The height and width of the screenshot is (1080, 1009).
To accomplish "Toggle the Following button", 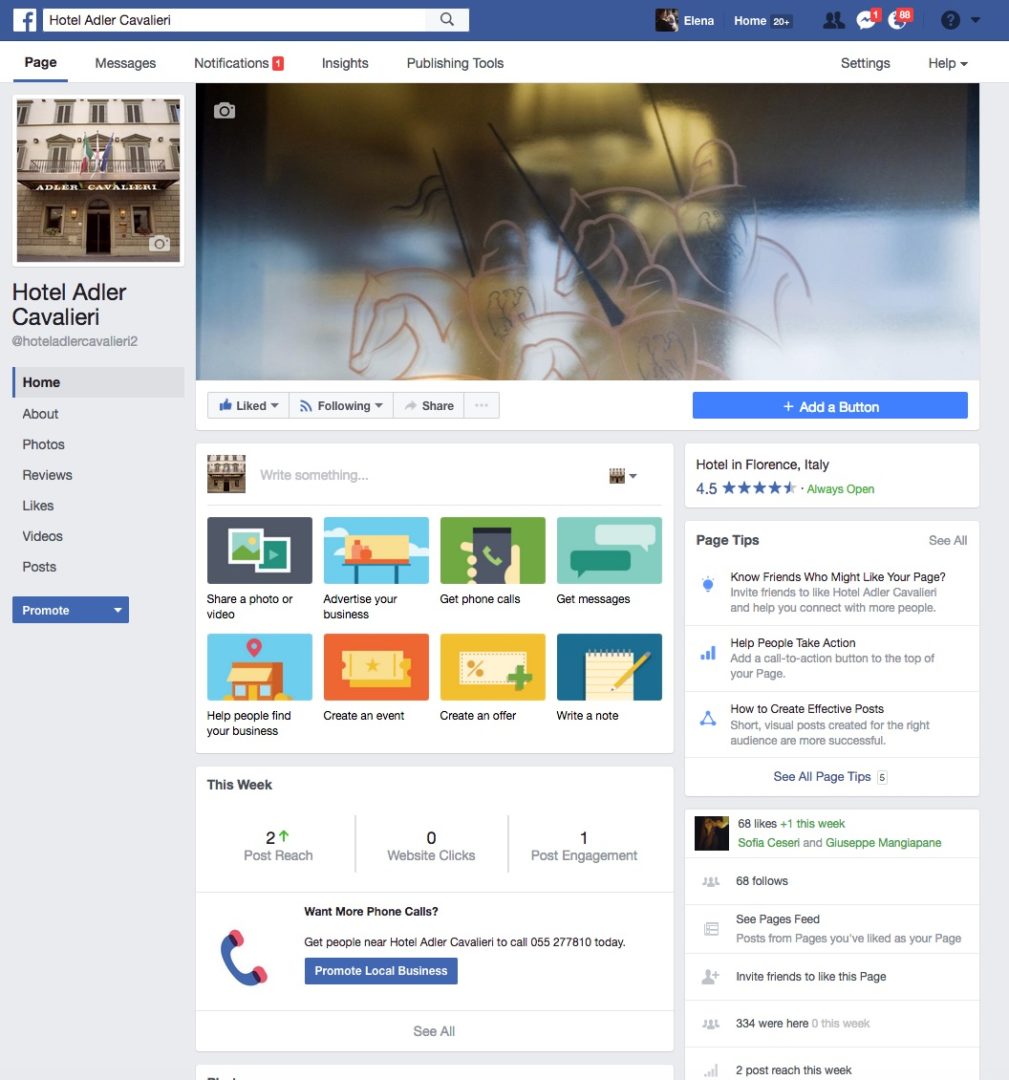I will point(341,406).
